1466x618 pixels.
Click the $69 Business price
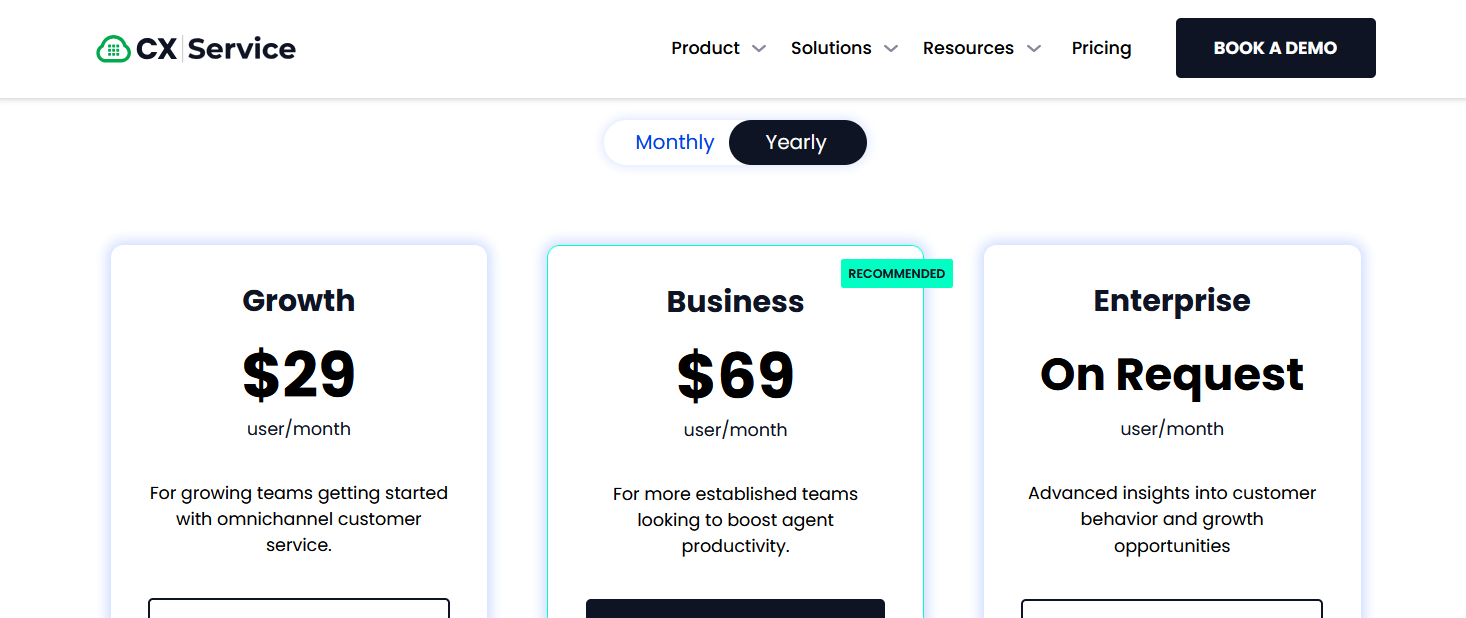(735, 376)
